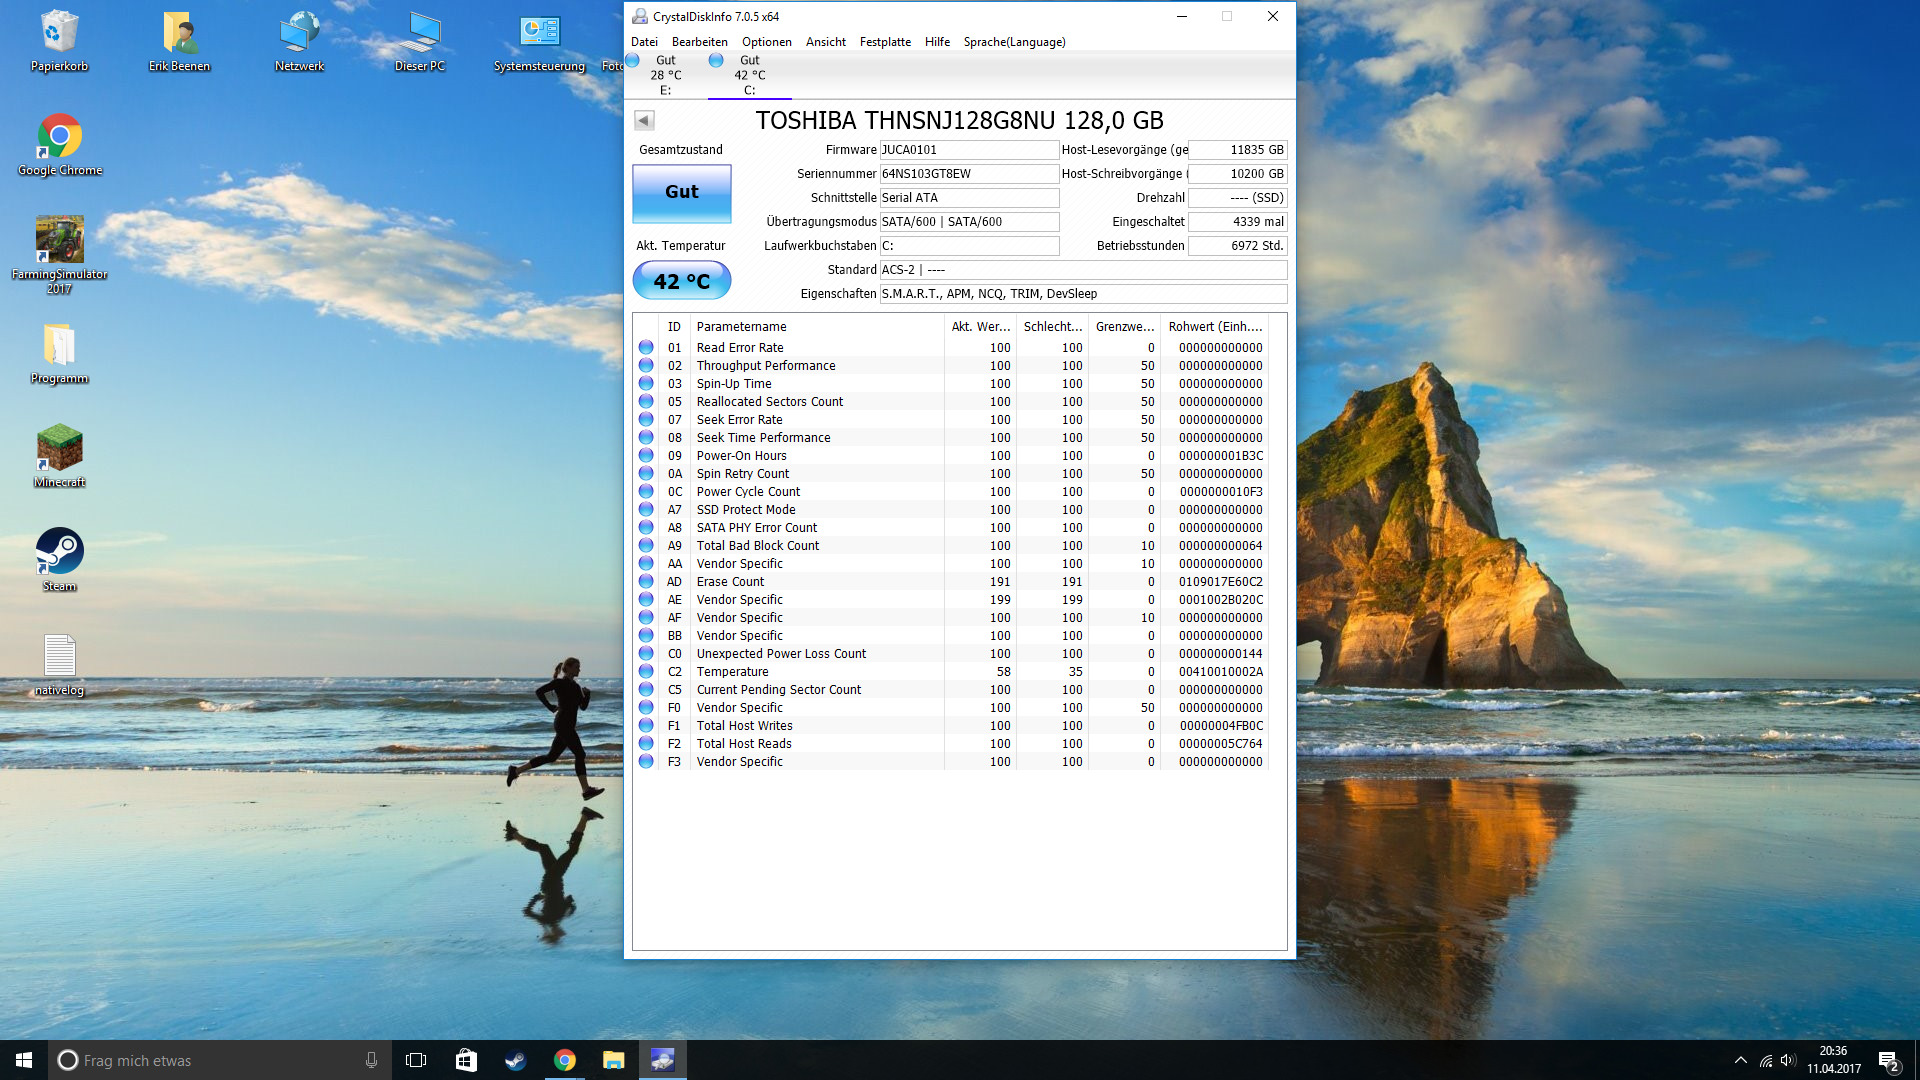Click the previous disk arrow button
Image resolution: width=1920 pixels, height=1080 pixels.
(644, 121)
